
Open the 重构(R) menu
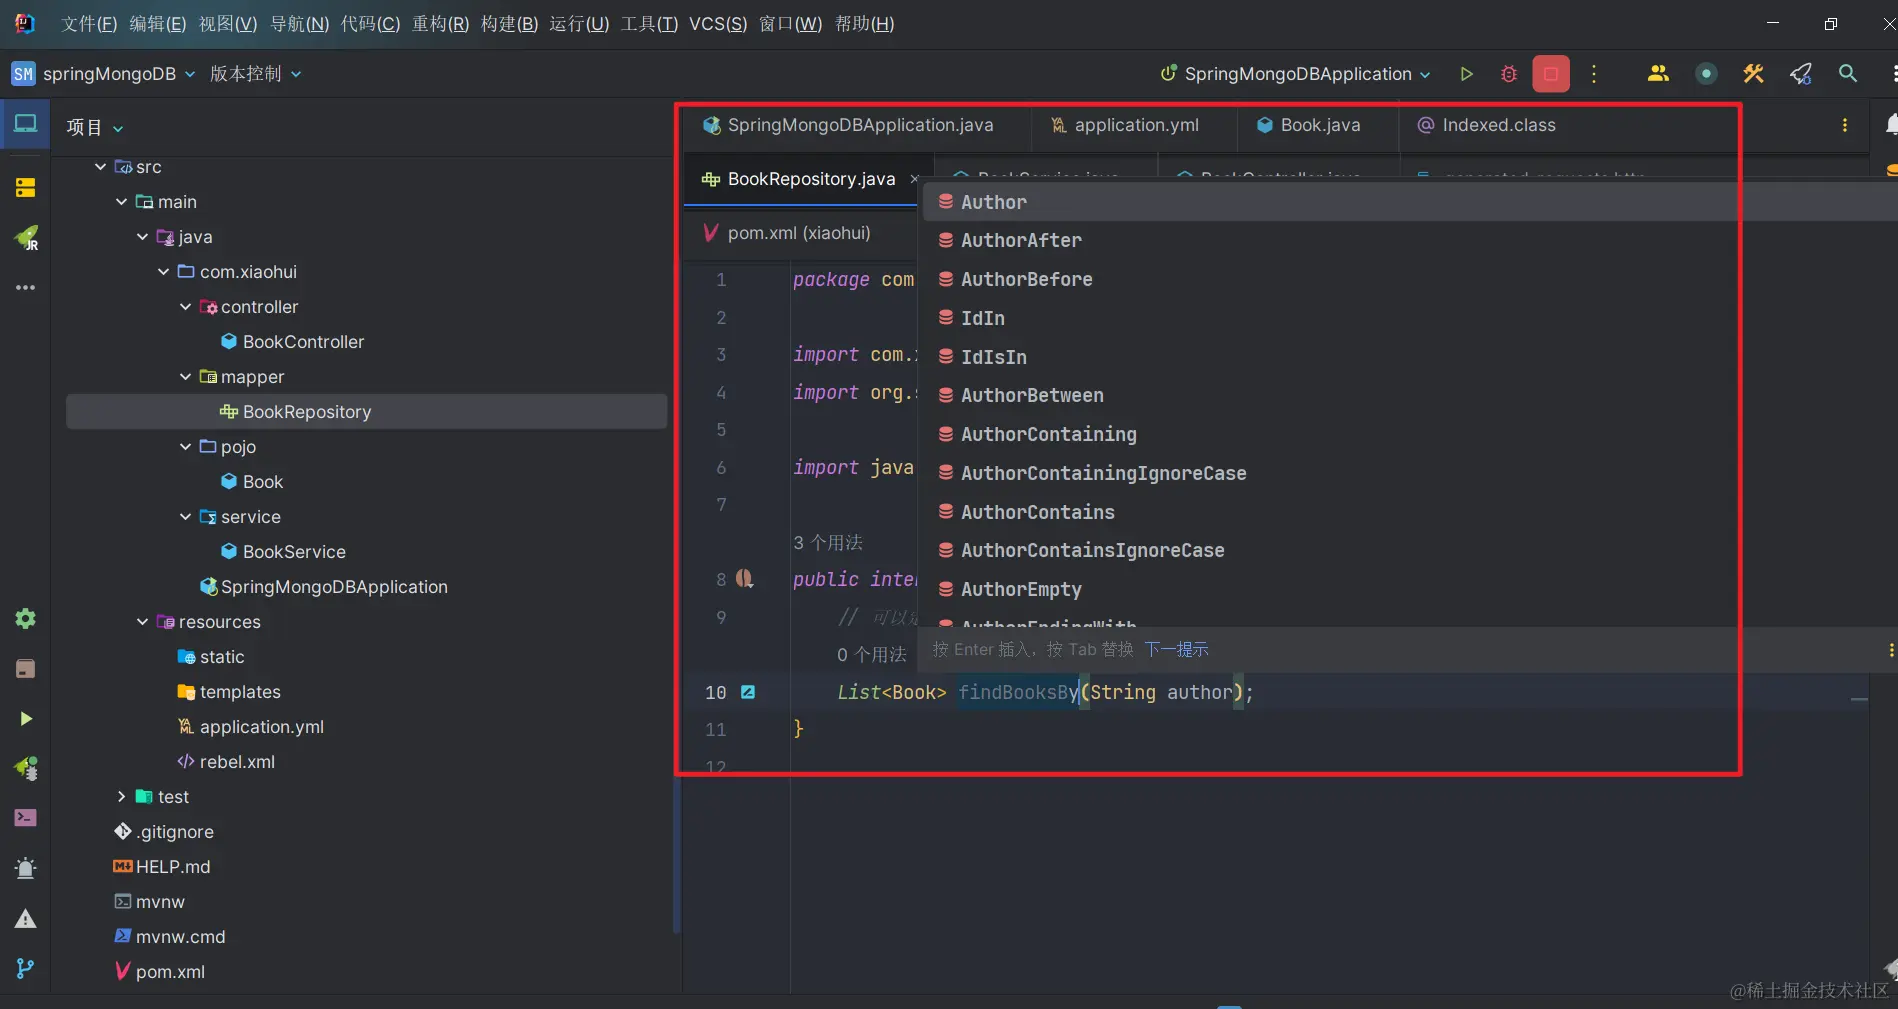click(440, 24)
